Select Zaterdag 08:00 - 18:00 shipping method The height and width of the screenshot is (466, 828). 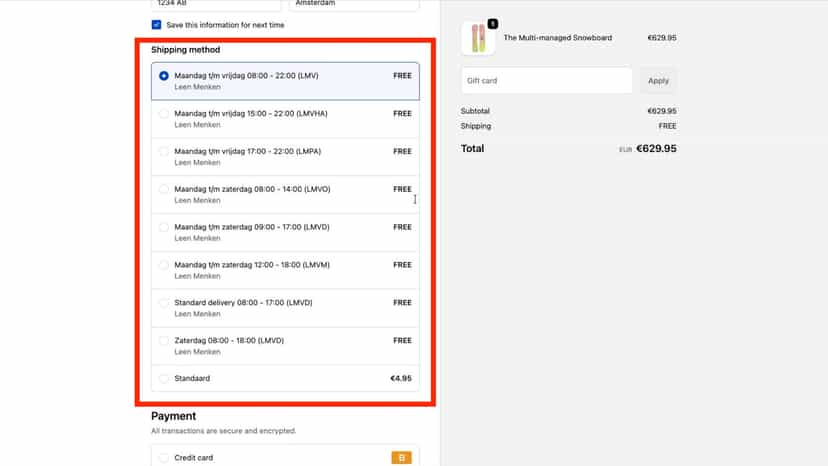tap(285, 346)
